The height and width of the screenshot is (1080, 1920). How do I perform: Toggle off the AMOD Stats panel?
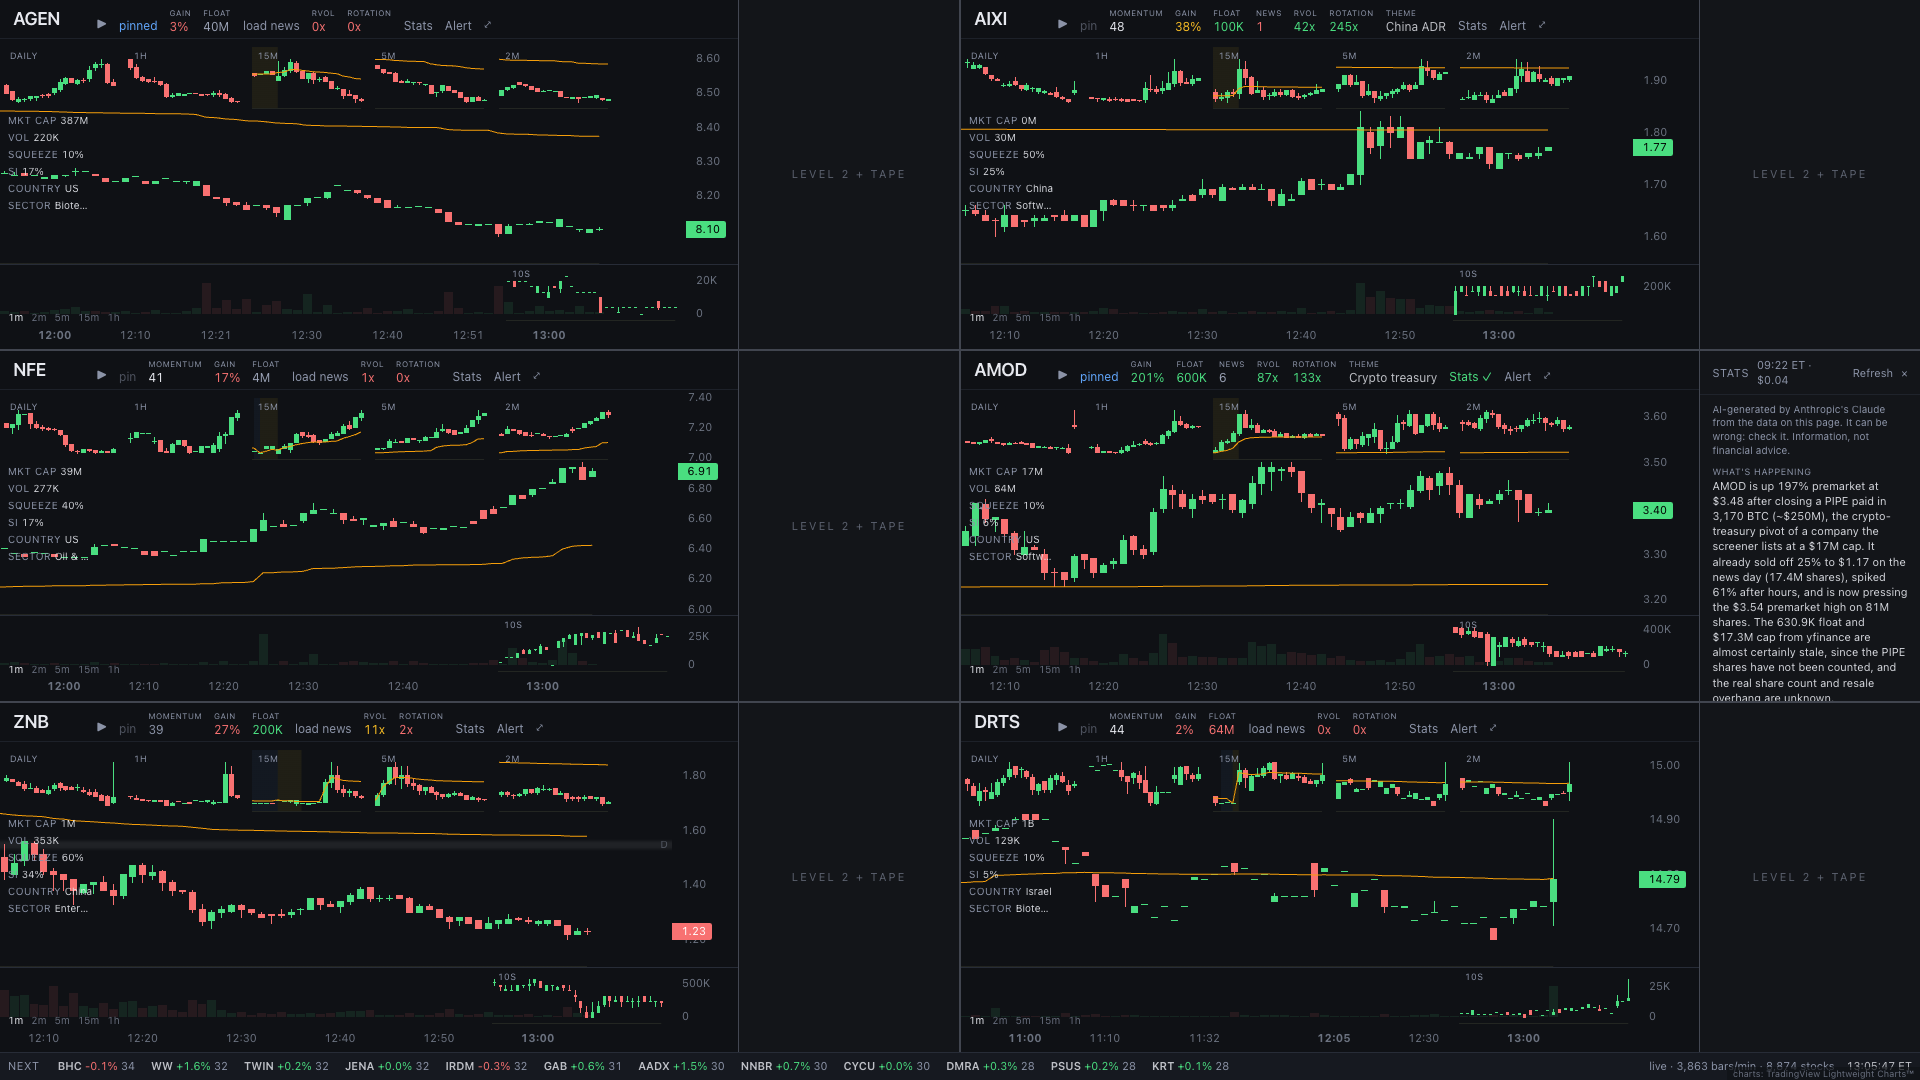[1470, 377]
